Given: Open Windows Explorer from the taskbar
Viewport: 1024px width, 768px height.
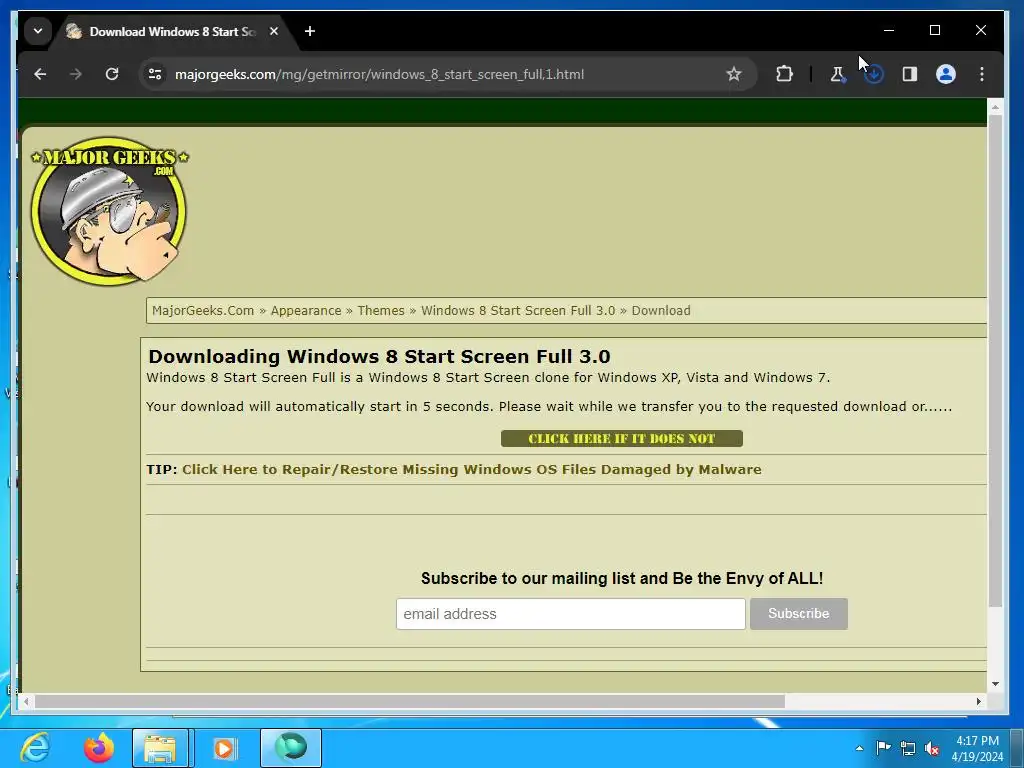Looking at the screenshot, I should click(x=160, y=748).
